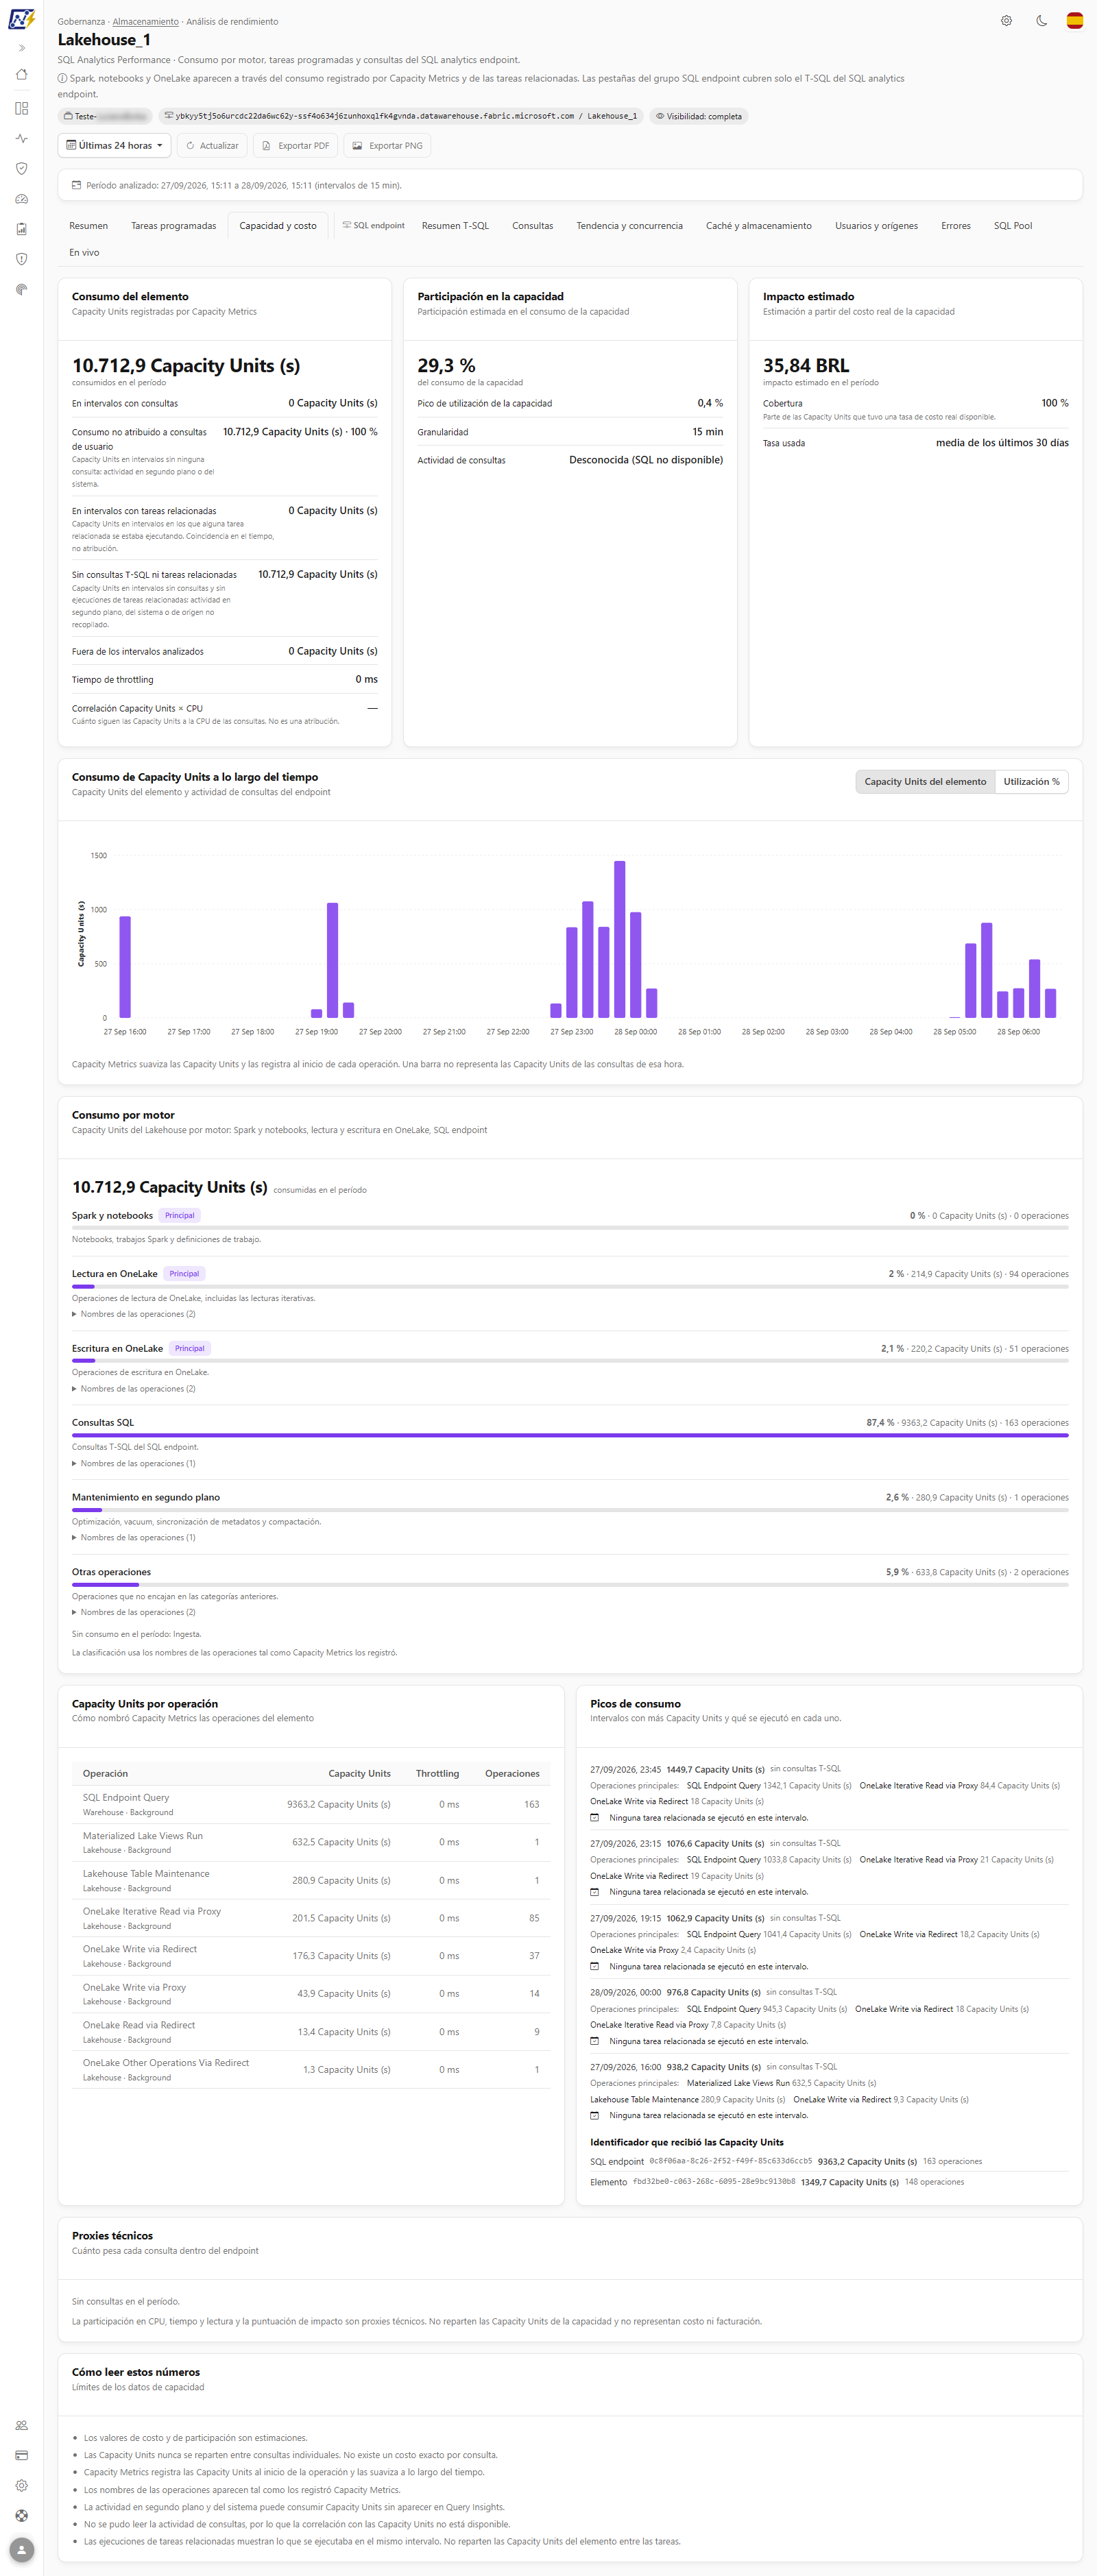Click the Consultas SQL 87,4 % progress bar
Viewport: 1097px width, 2576px height.
[x=570, y=1435]
